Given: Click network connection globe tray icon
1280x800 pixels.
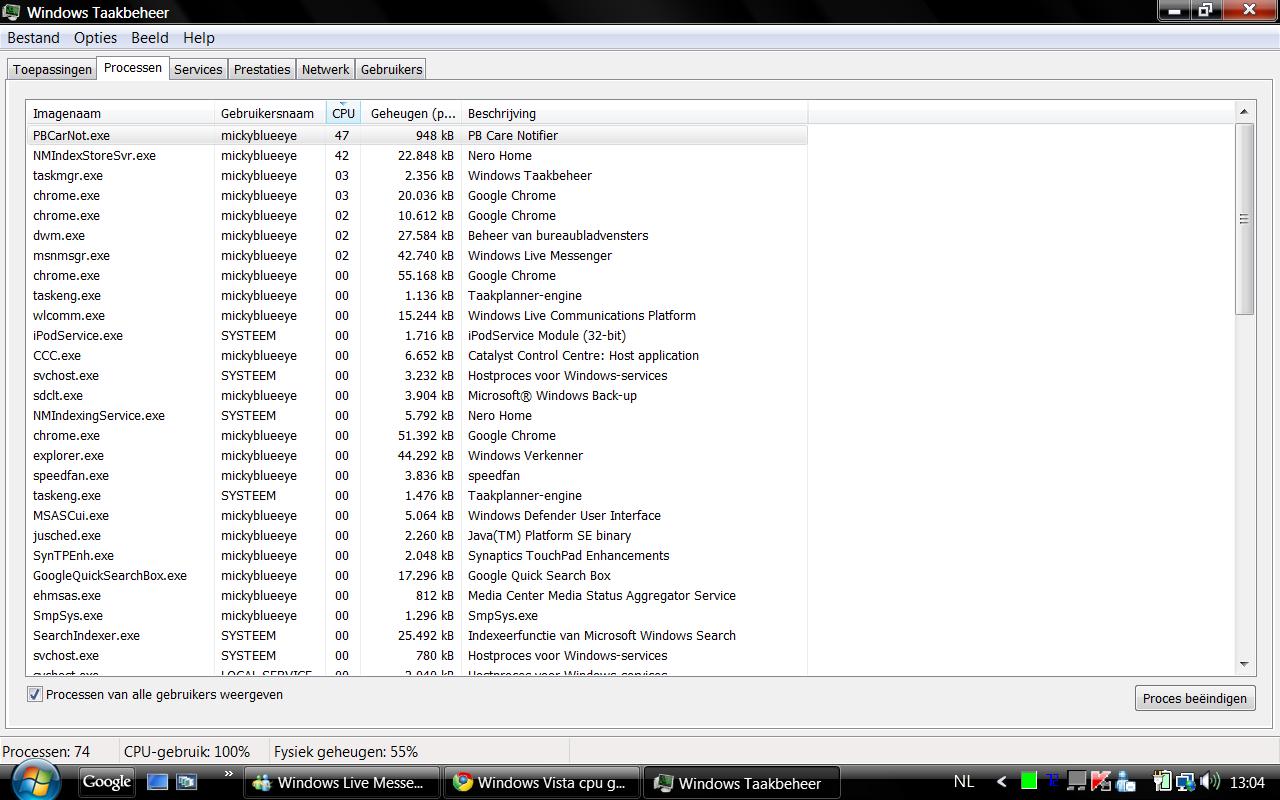Looking at the screenshot, I should 1185,781.
